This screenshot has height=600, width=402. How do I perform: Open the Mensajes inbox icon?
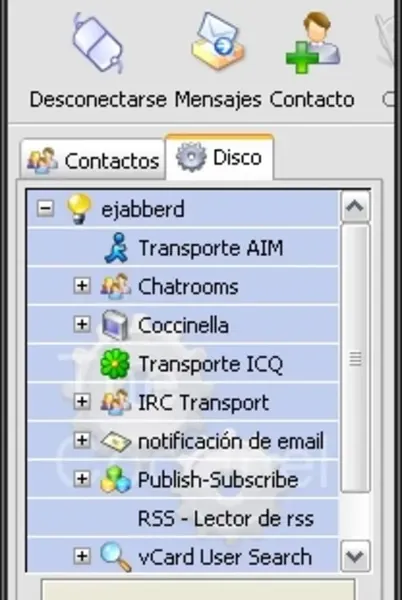coord(218,41)
